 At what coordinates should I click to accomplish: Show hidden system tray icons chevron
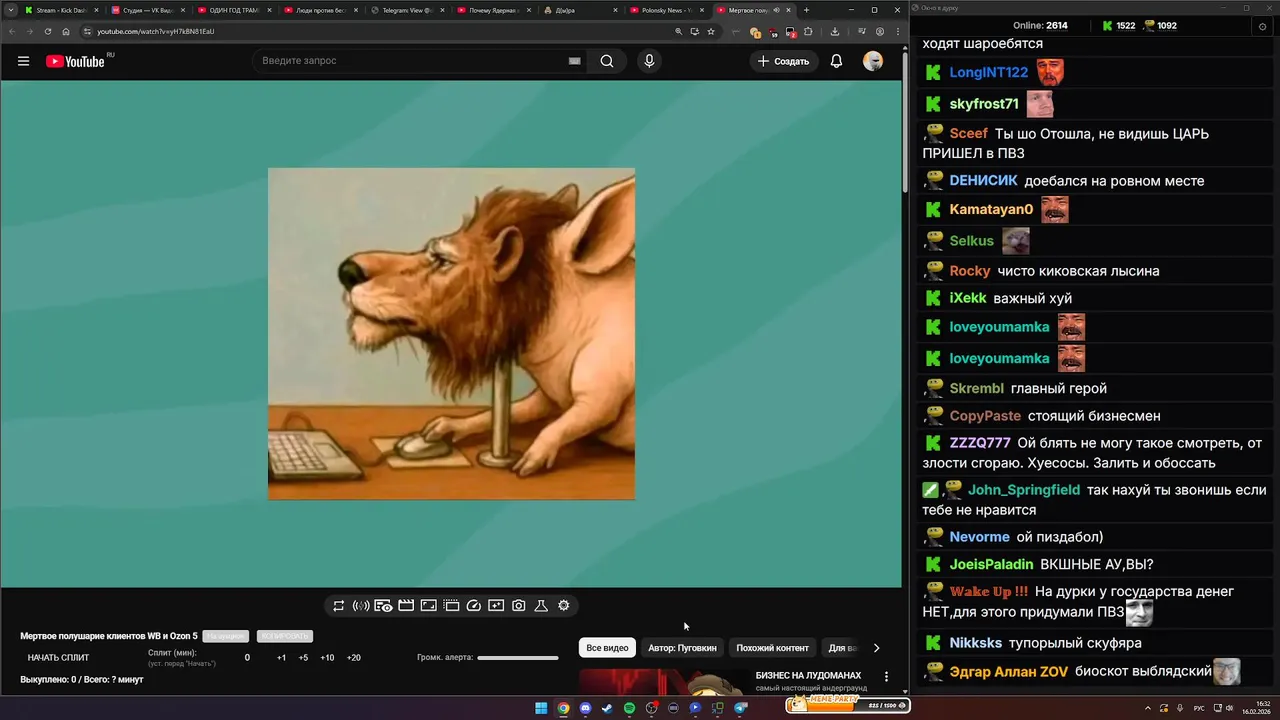tap(1146, 708)
